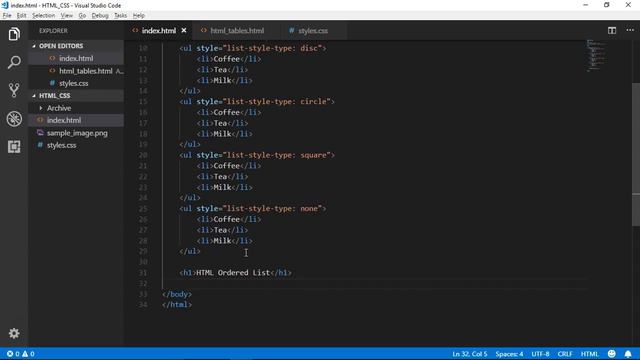Open index.html in HTML_CSS folder

pyautogui.click(x=76, y=120)
